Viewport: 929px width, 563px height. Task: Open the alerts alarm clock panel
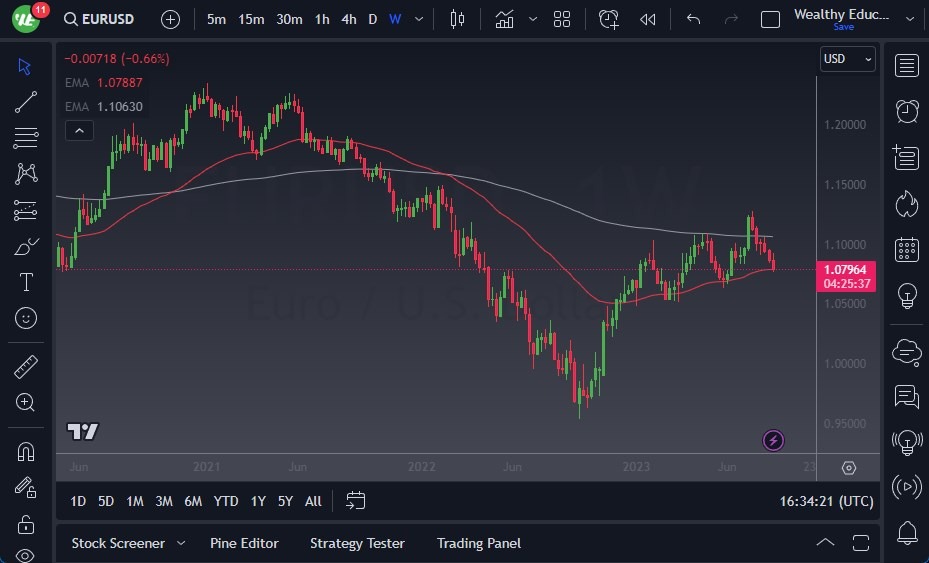[x=907, y=110]
